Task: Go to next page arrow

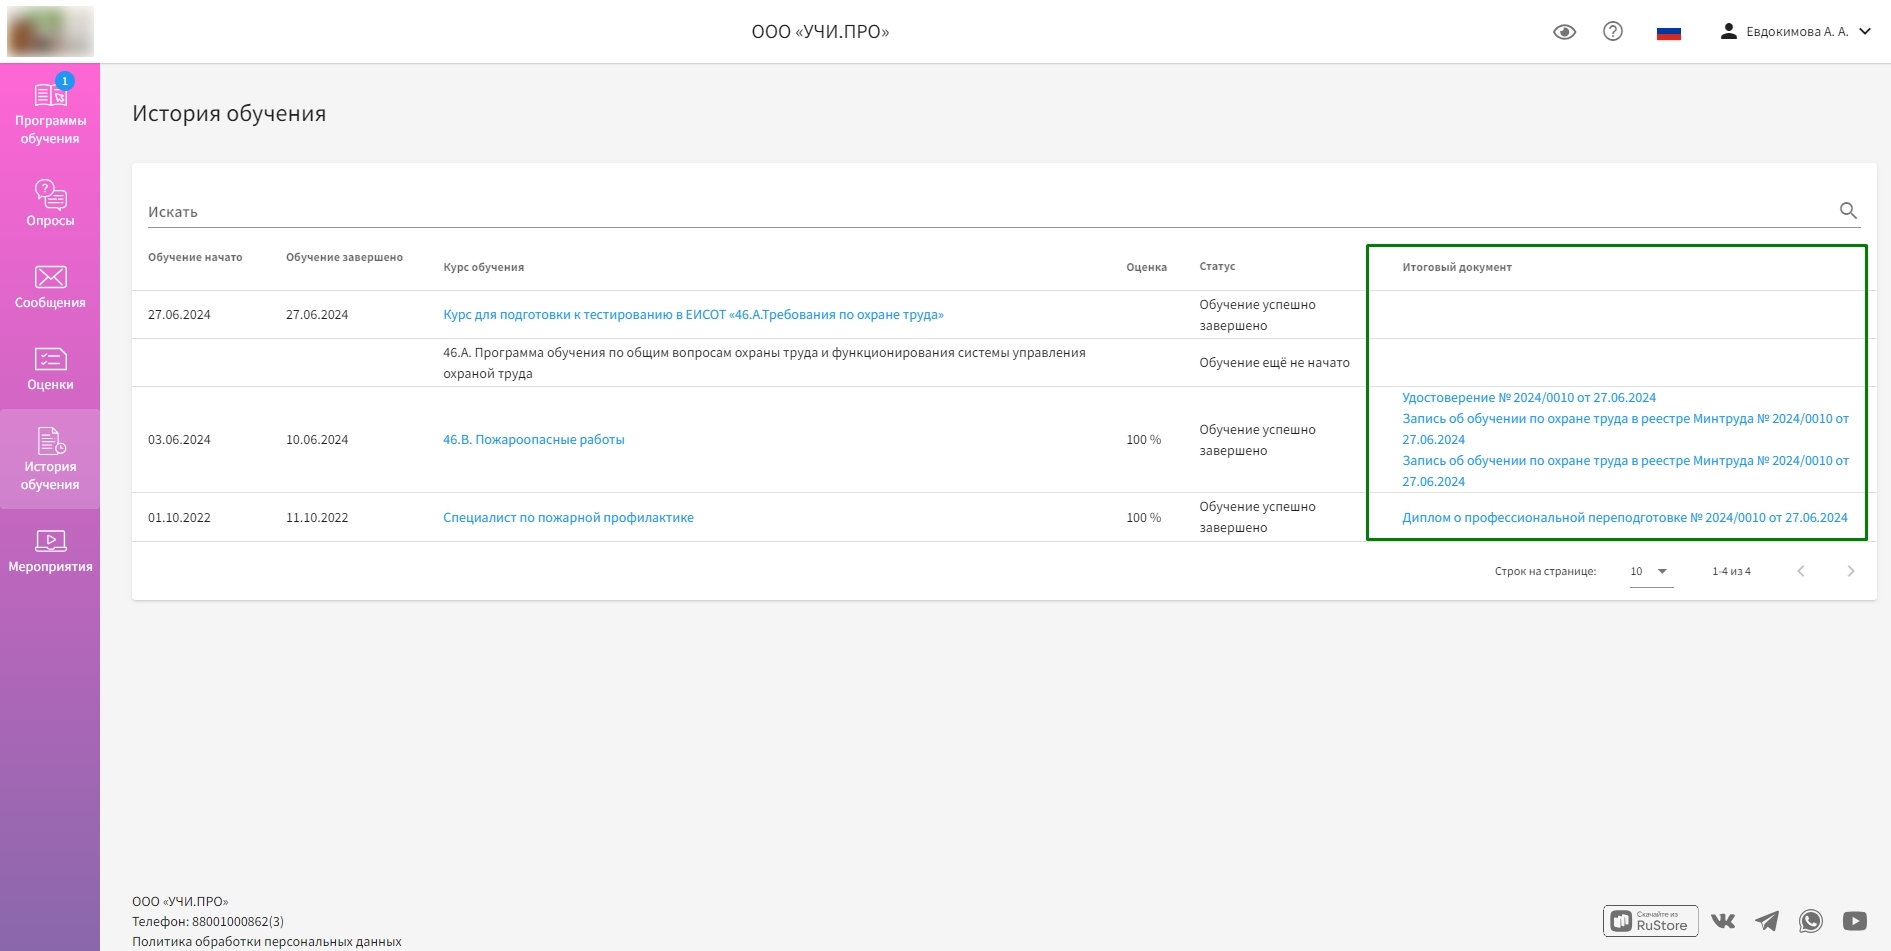Action: point(1850,571)
